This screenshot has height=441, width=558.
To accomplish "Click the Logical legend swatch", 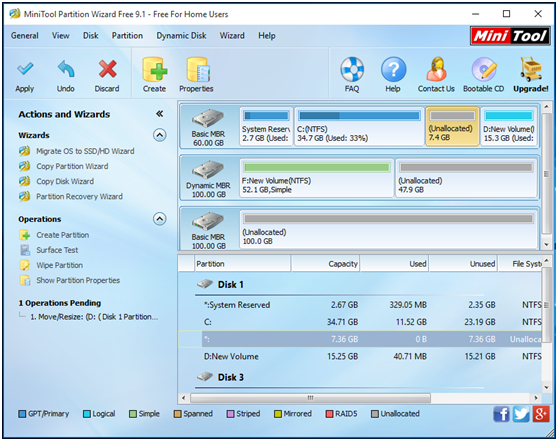I will [x=86, y=414].
